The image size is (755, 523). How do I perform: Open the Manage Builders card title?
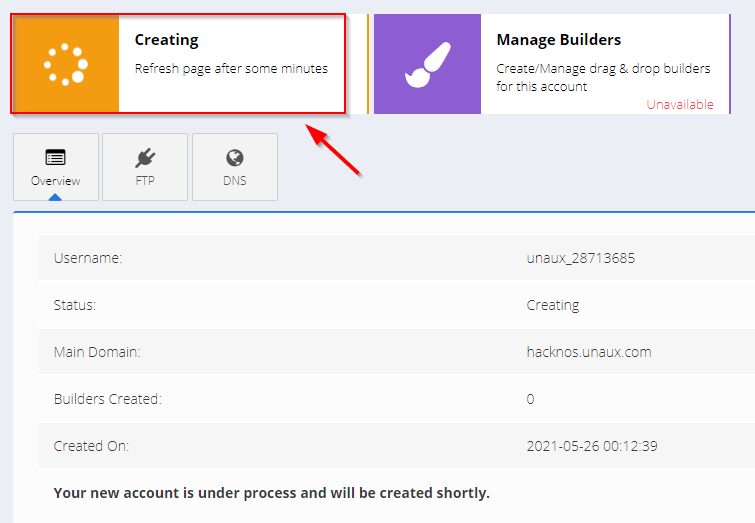[x=559, y=39]
